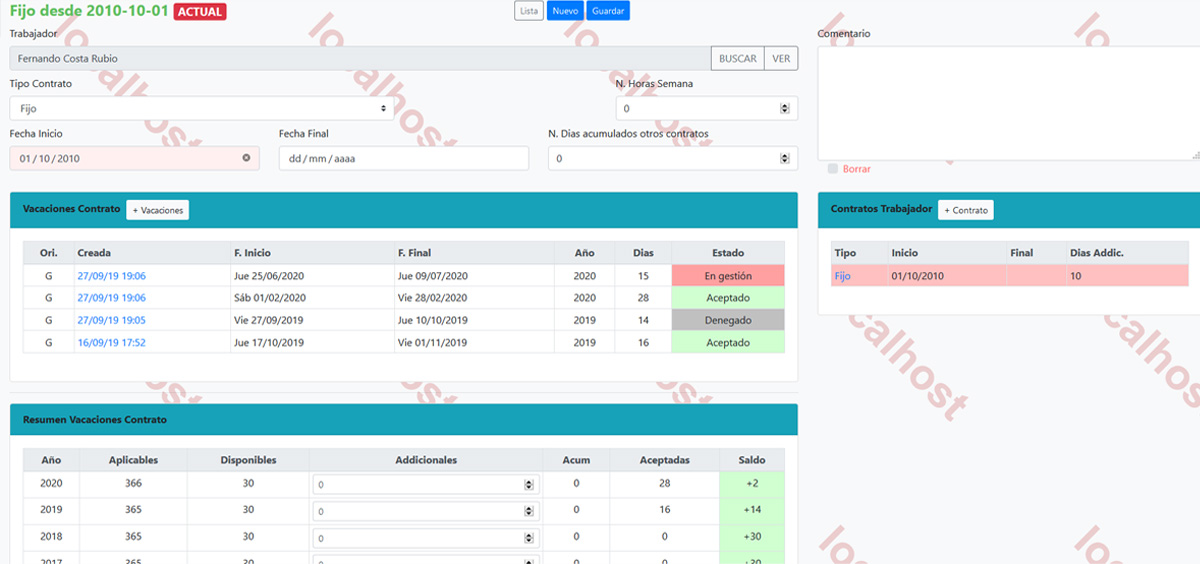The image size is (1200, 564).
Task: Click the En gestión status cell
Action: pyautogui.click(x=728, y=276)
